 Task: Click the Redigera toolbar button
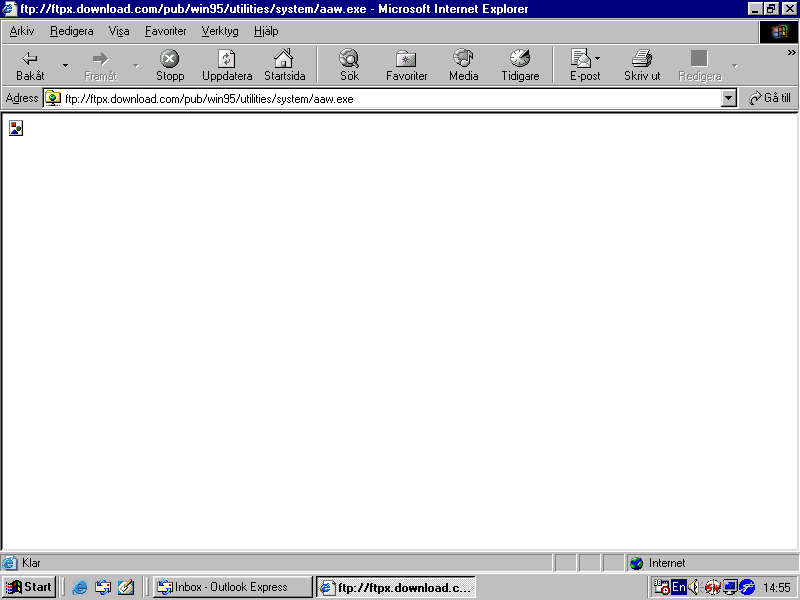pos(699,65)
